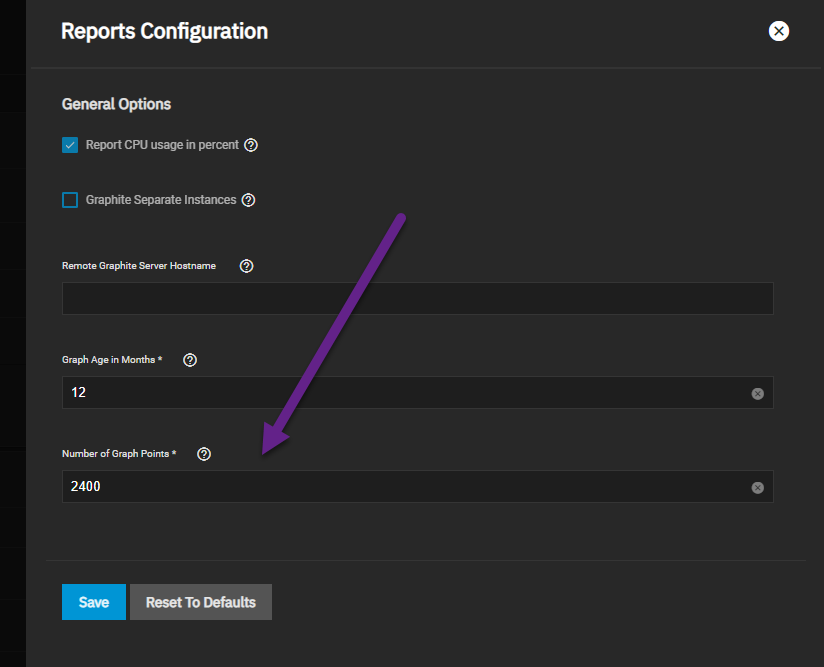
Task: Click the Remote Graphite Server Hostname text field
Action: coord(417,299)
